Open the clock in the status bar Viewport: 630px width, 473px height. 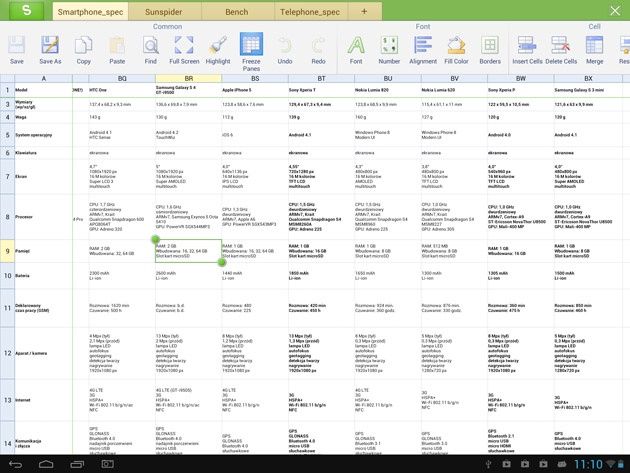(x=588, y=465)
